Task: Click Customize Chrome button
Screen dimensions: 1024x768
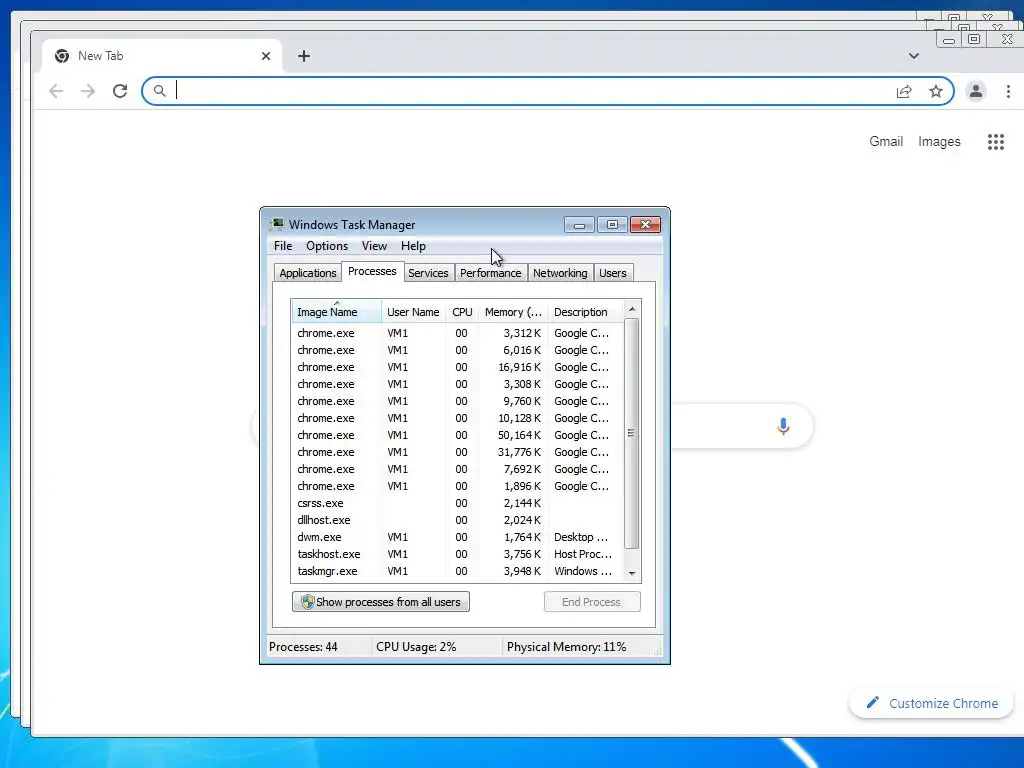Action: [931, 703]
